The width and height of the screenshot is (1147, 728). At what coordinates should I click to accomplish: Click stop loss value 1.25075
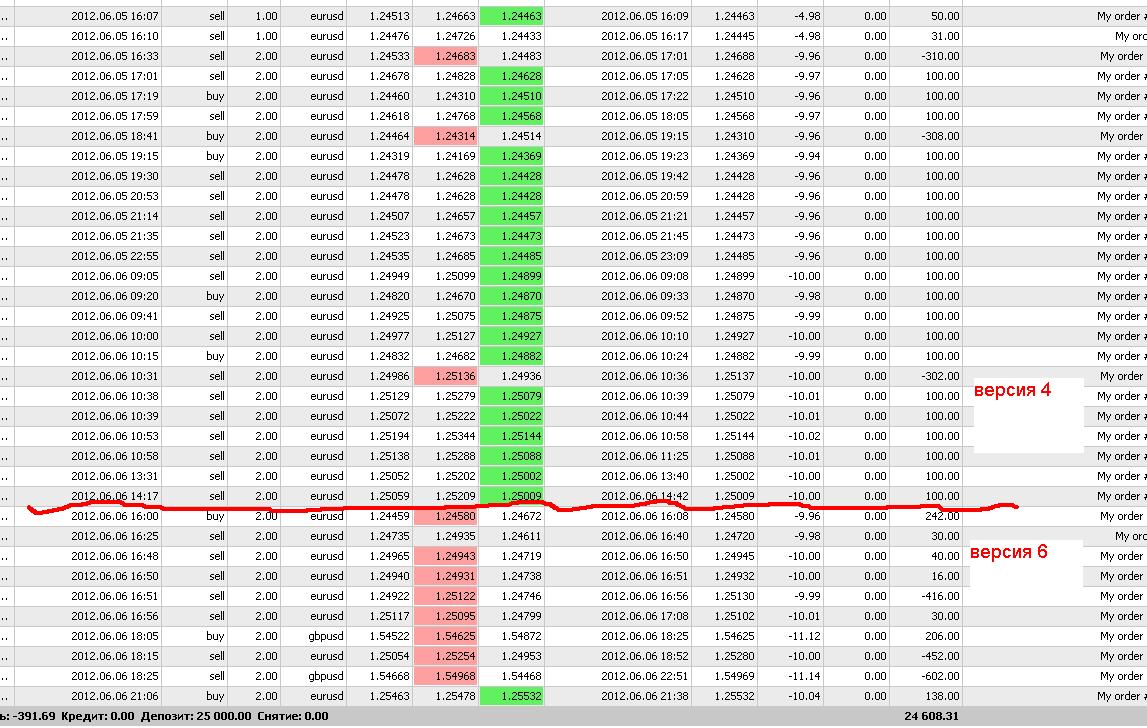(455, 316)
